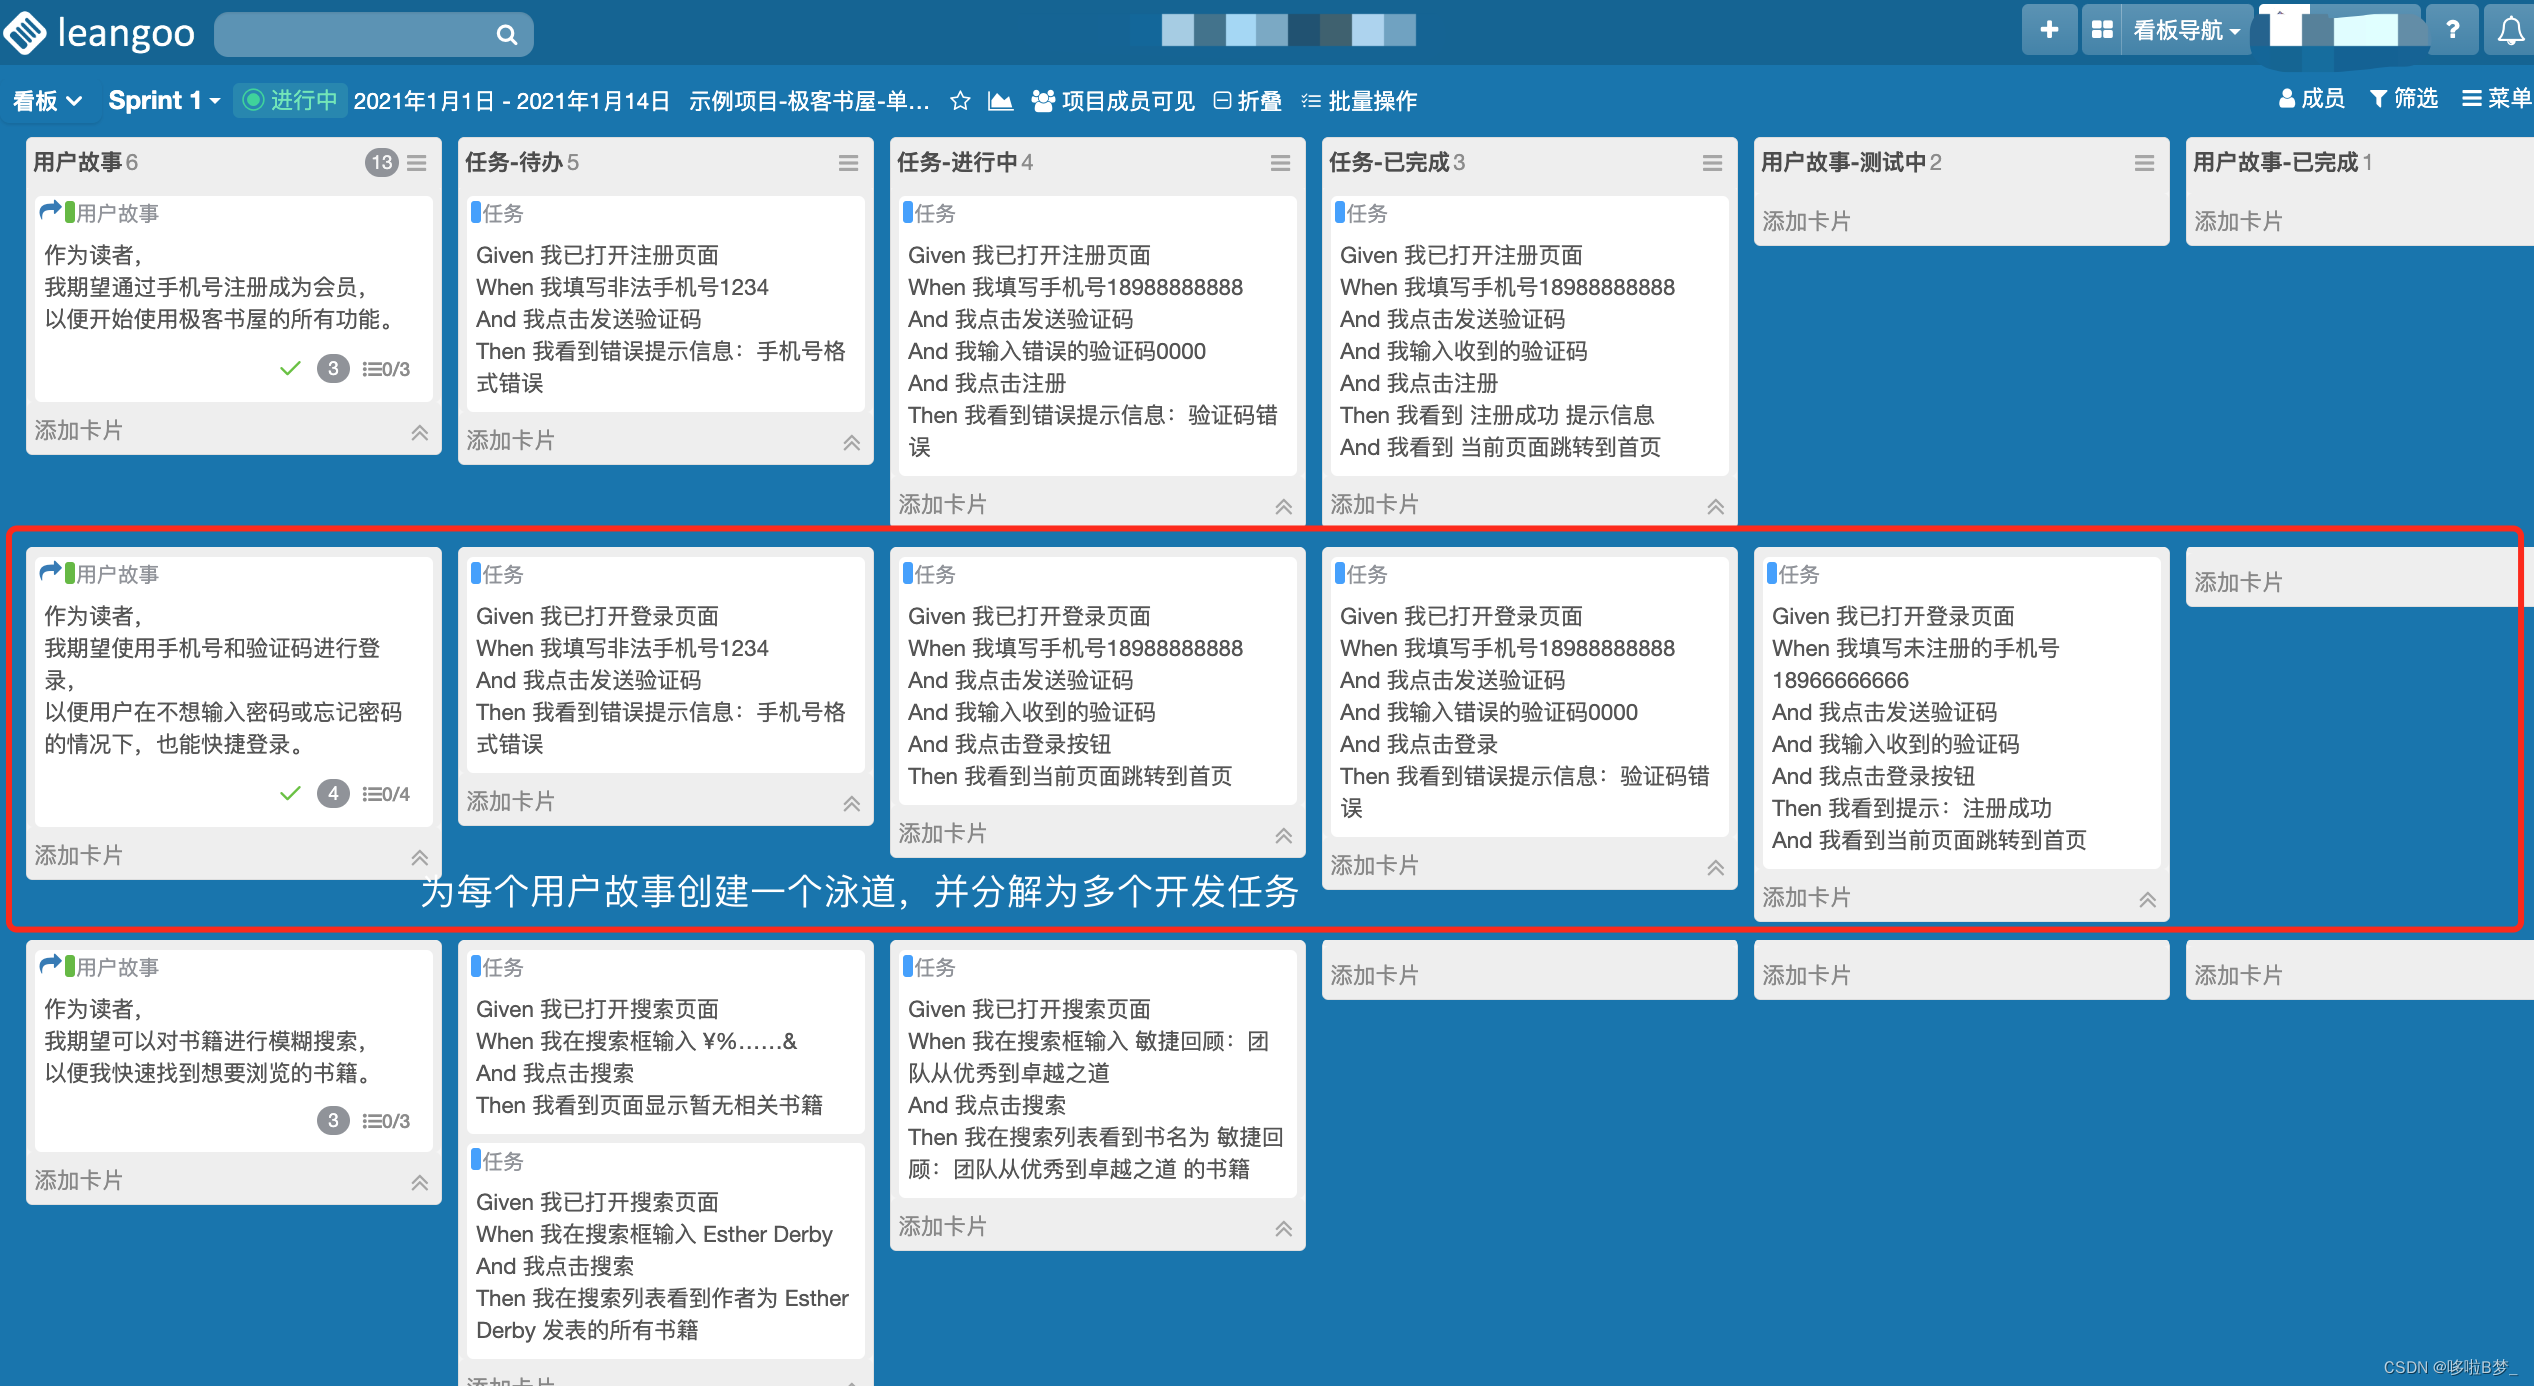Open task card with 非法手机号1234 on 注册页面
The width and height of the screenshot is (2534, 1386).
665,303
